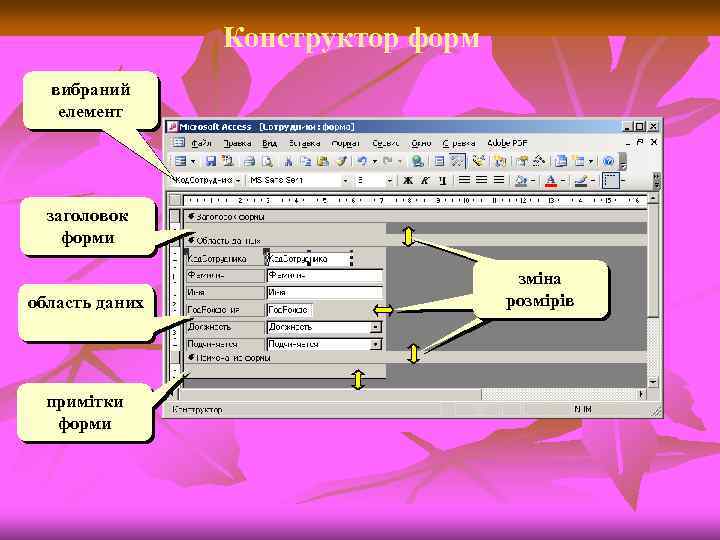Open Access Help via question mark icon

(x=608, y=161)
